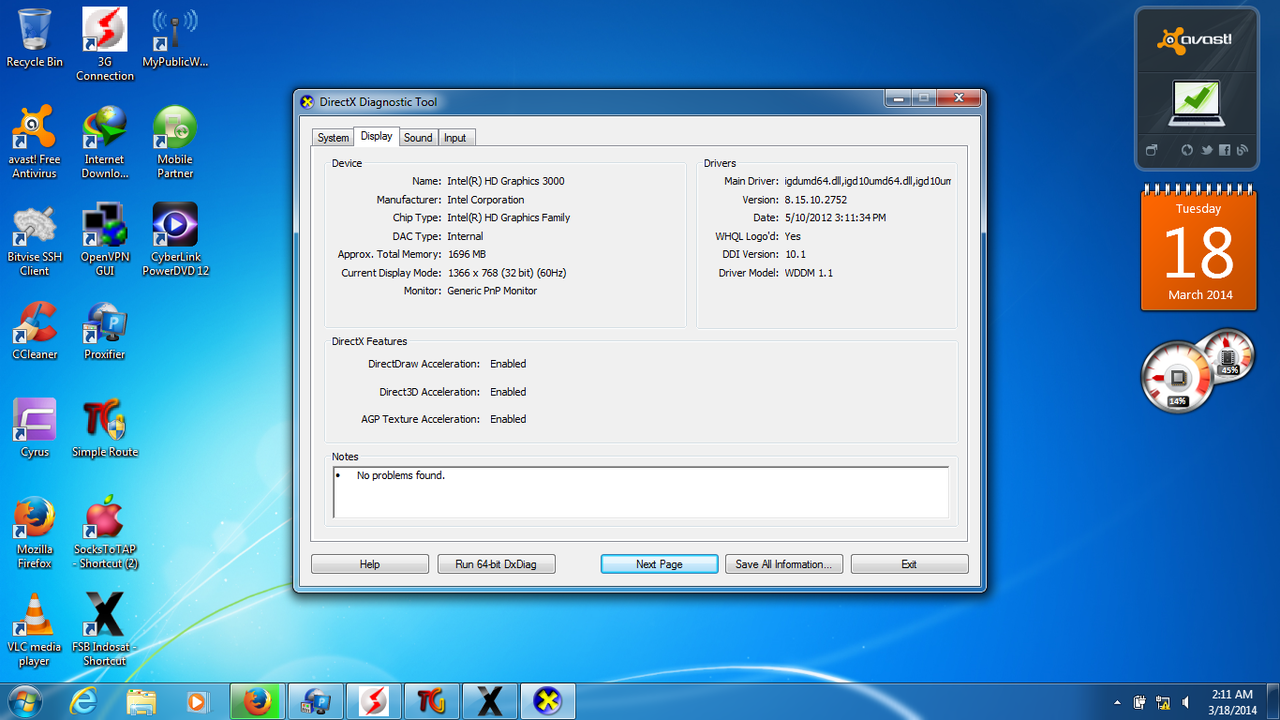Open Internet Explorer from the taskbar
This screenshot has width=1280, height=720.
(84, 702)
